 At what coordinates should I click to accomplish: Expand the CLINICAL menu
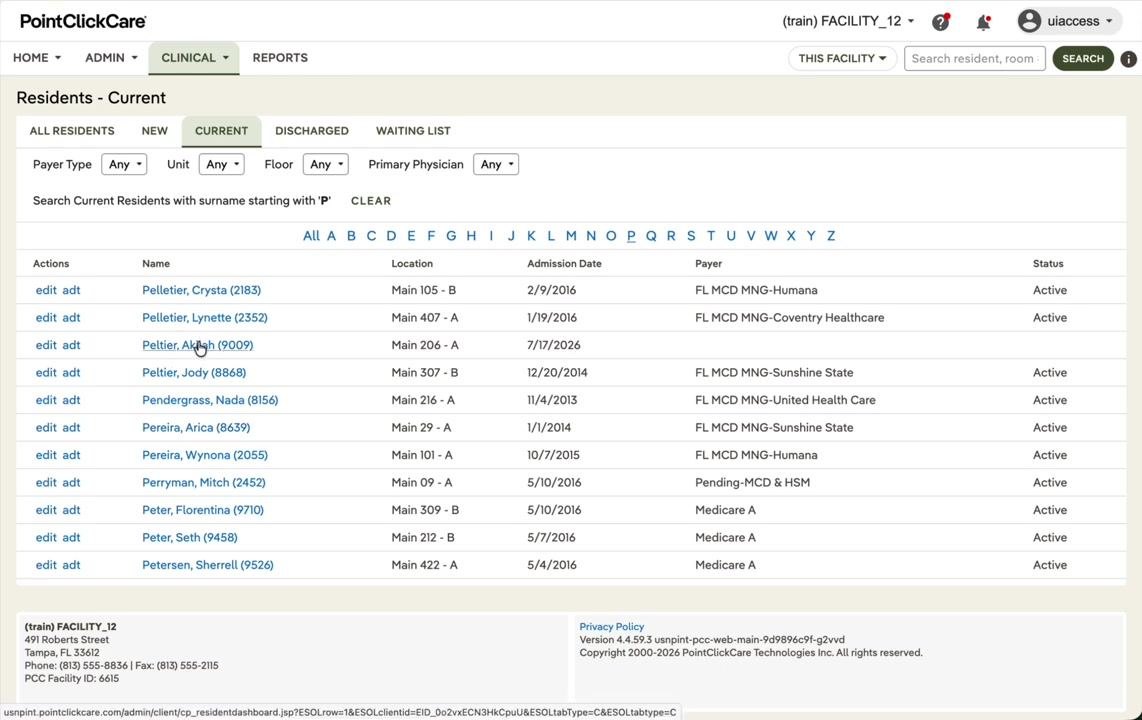(194, 58)
